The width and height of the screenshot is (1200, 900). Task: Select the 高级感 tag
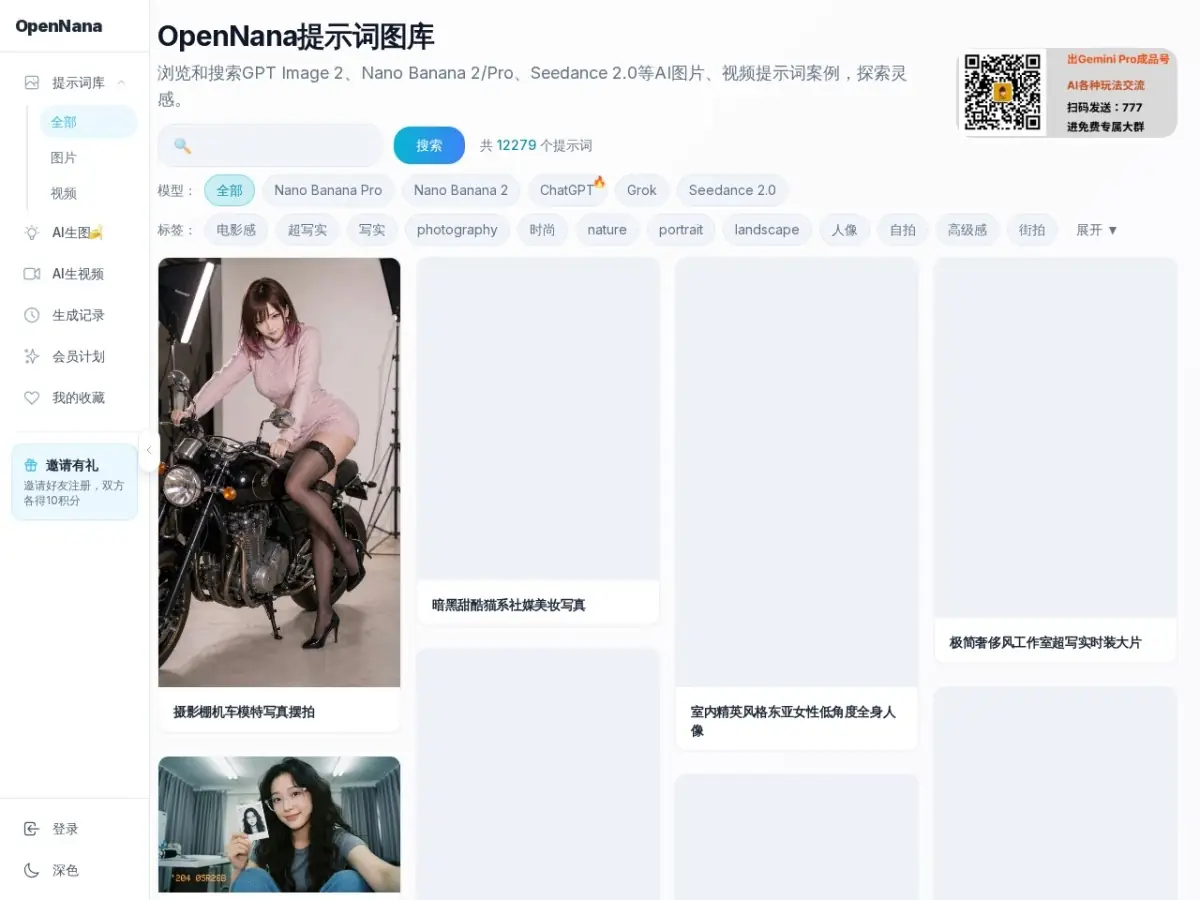tap(967, 230)
